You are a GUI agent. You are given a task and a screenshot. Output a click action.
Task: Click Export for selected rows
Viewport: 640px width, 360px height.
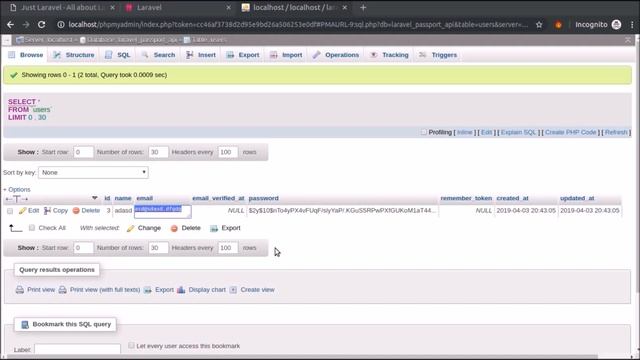(225, 228)
